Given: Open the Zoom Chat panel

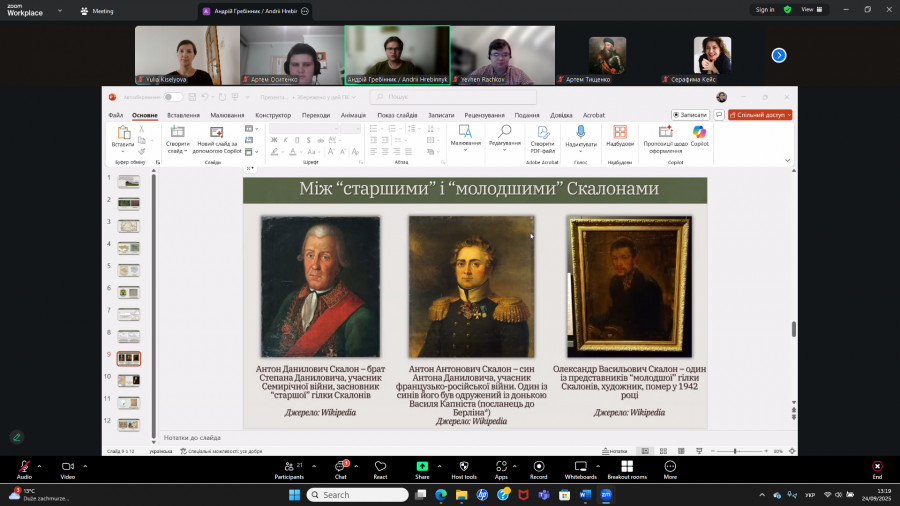Looking at the screenshot, I should 340,468.
